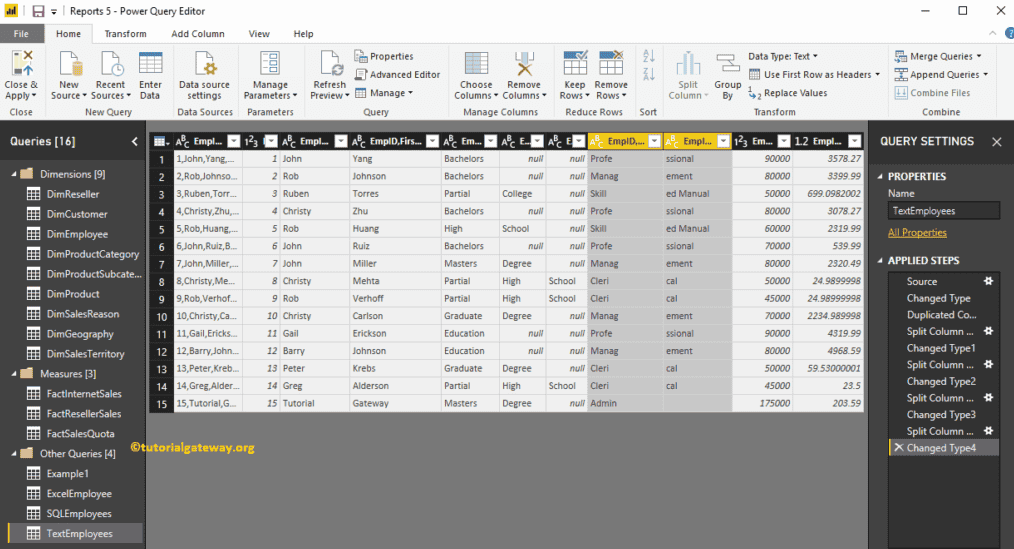Collapse the ribbon with the chevron
1014x549 pixels.
[x=993, y=33]
